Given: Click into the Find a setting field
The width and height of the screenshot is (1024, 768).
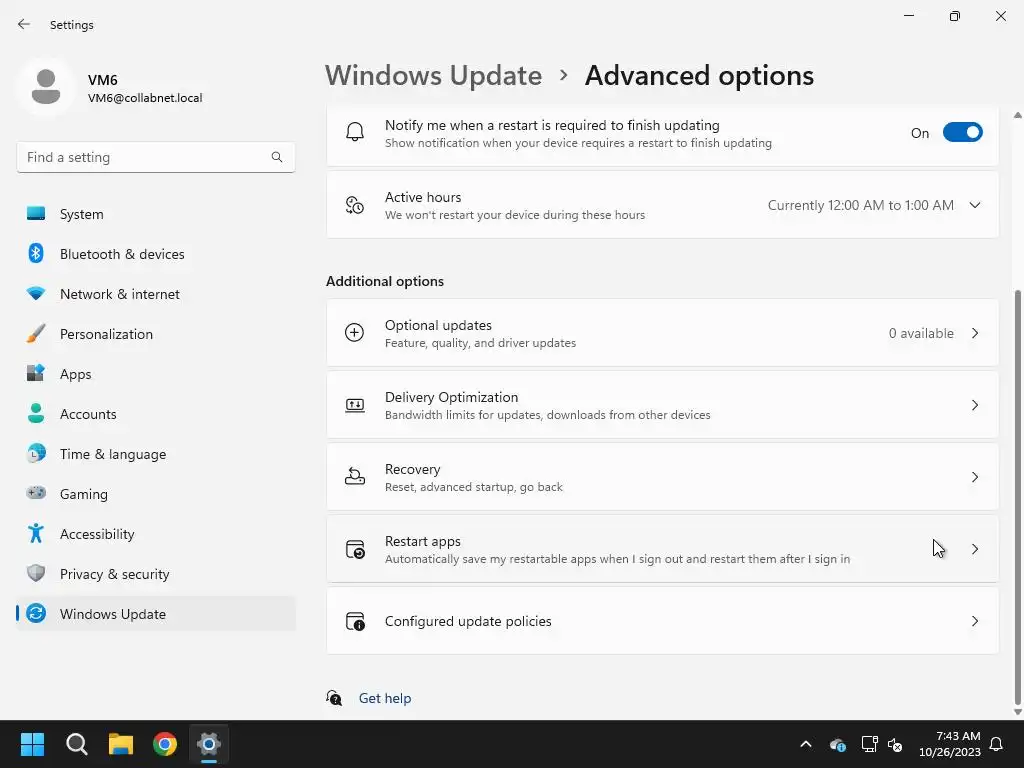Looking at the screenshot, I should 156,157.
